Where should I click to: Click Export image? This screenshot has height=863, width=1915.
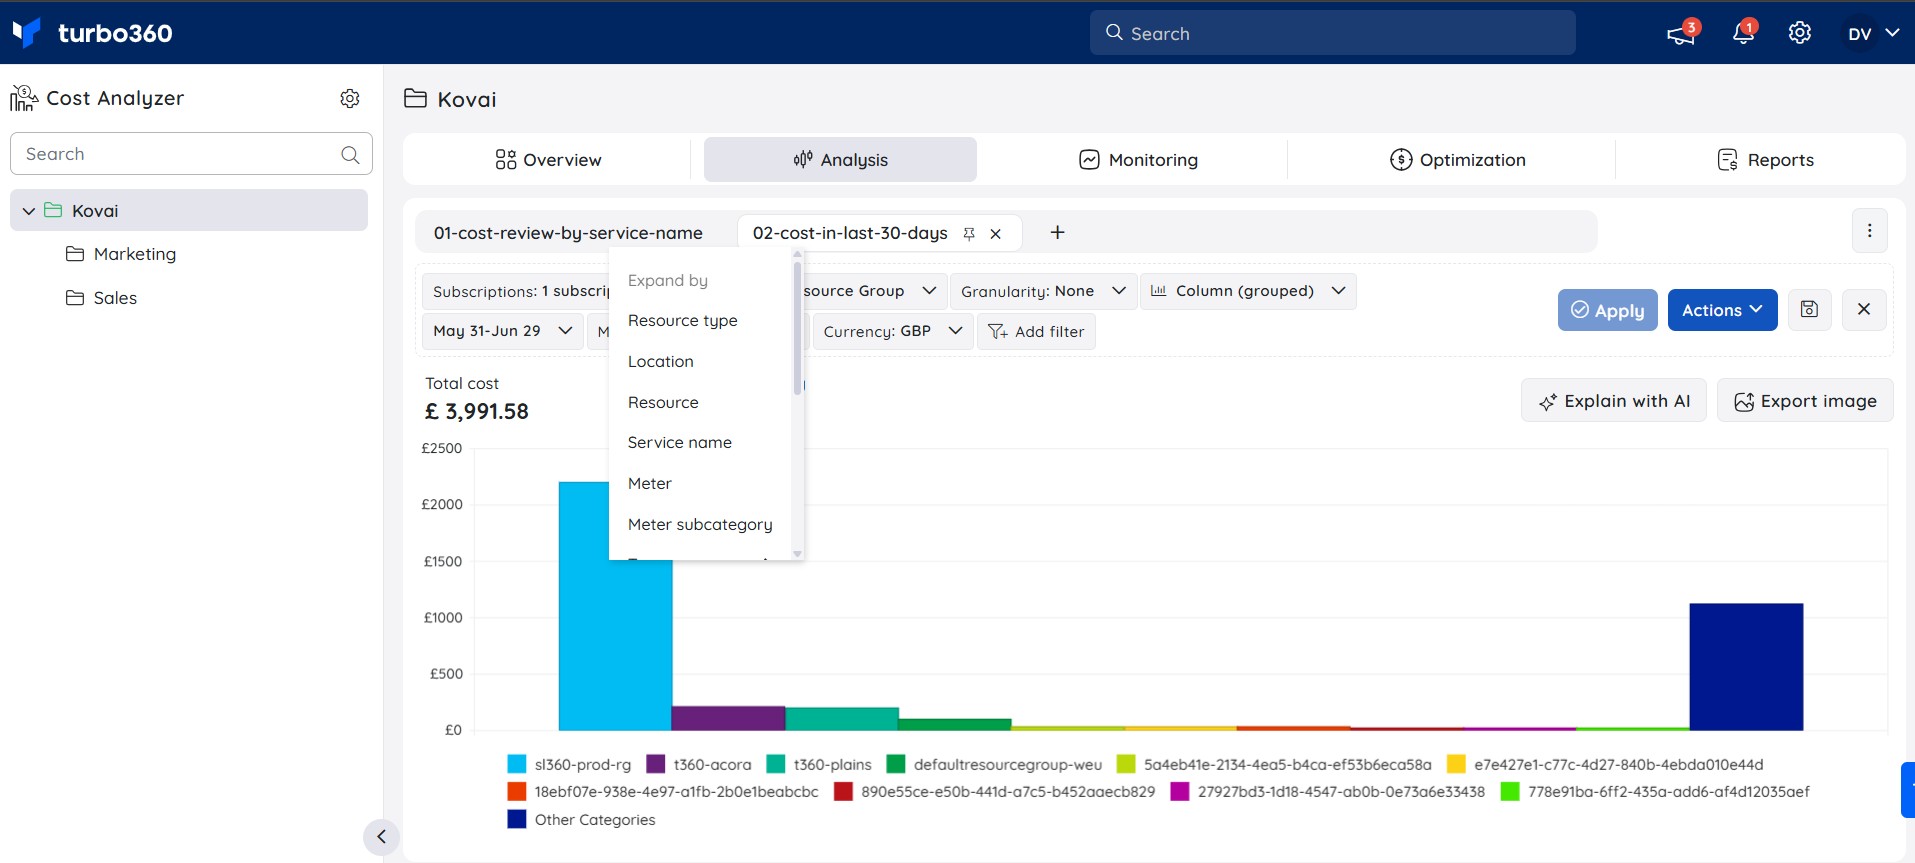tap(1805, 401)
